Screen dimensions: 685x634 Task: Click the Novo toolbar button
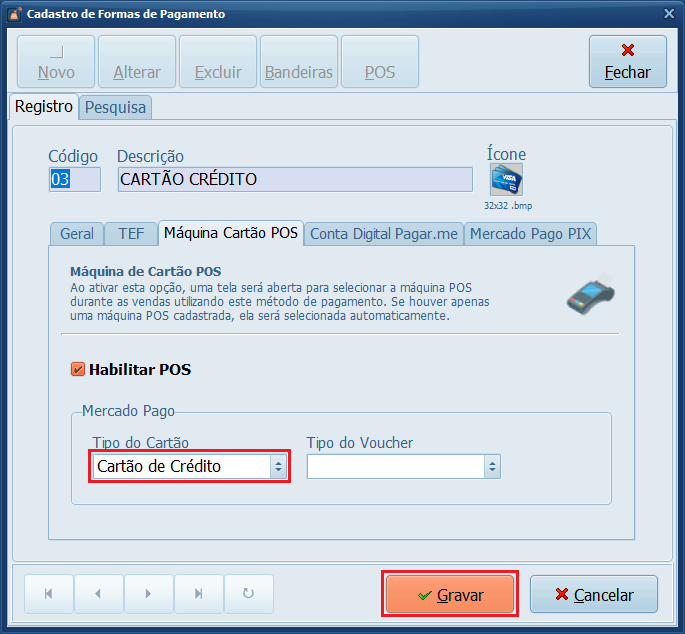(56, 62)
